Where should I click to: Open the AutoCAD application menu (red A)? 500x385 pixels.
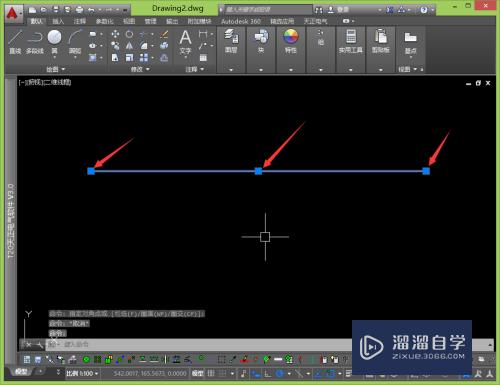pyautogui.click(x=13, y=13)
